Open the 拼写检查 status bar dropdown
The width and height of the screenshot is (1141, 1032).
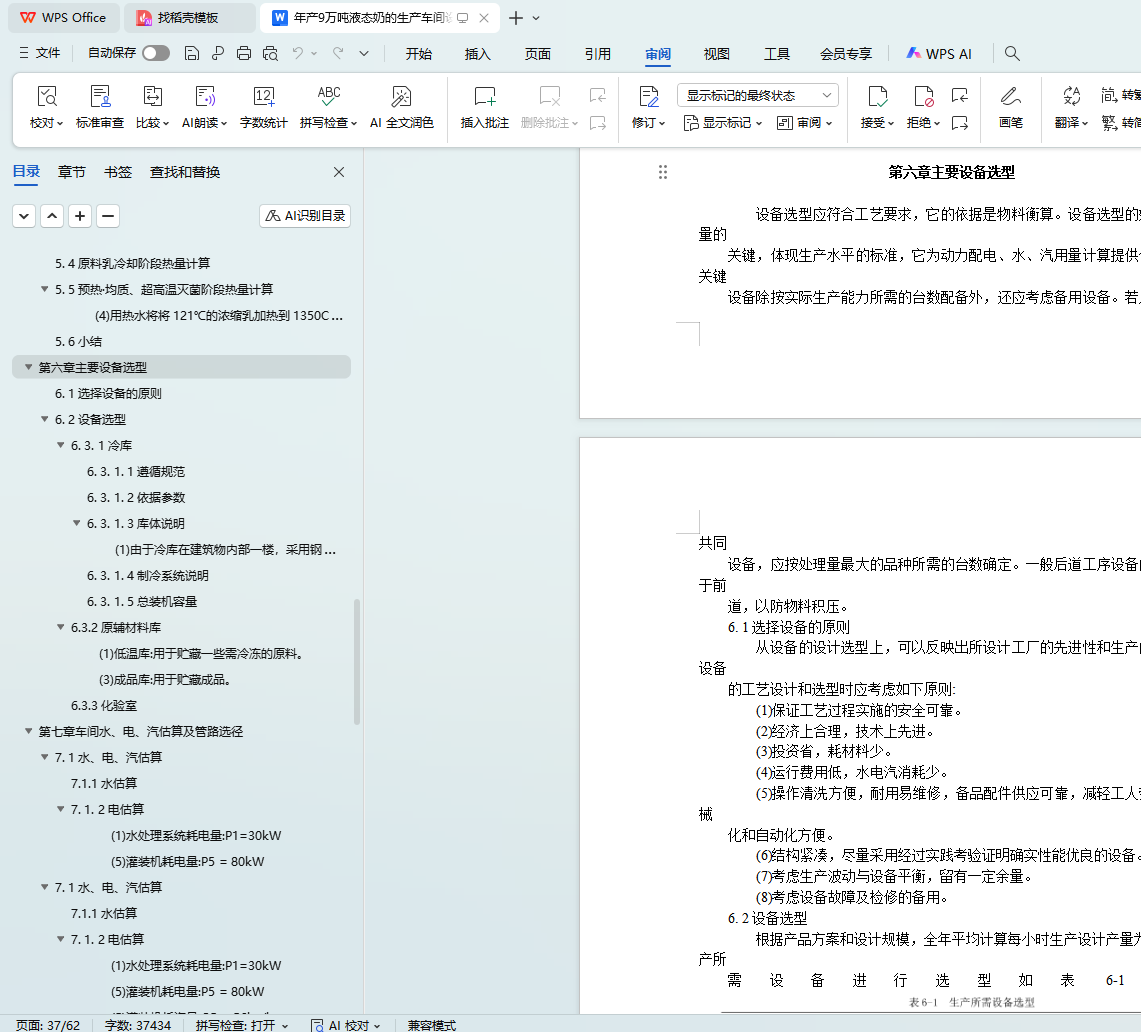coord(243,1025)
